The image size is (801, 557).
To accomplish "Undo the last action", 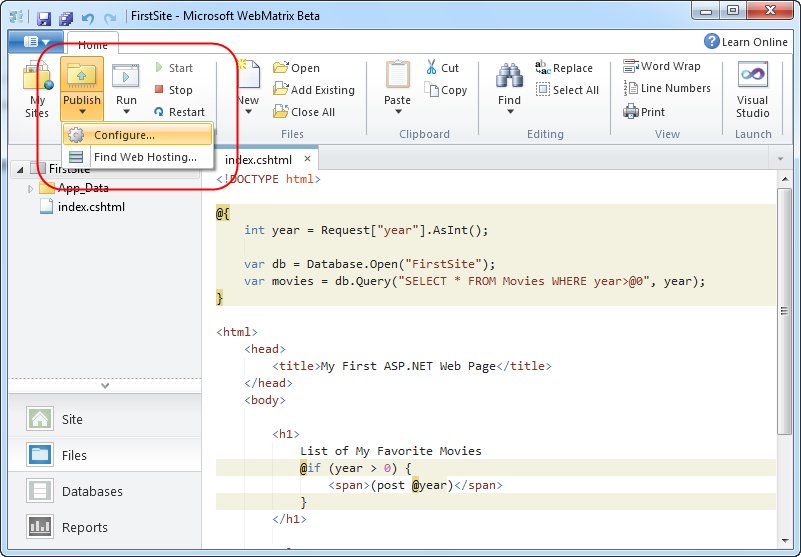I will 88,18.
